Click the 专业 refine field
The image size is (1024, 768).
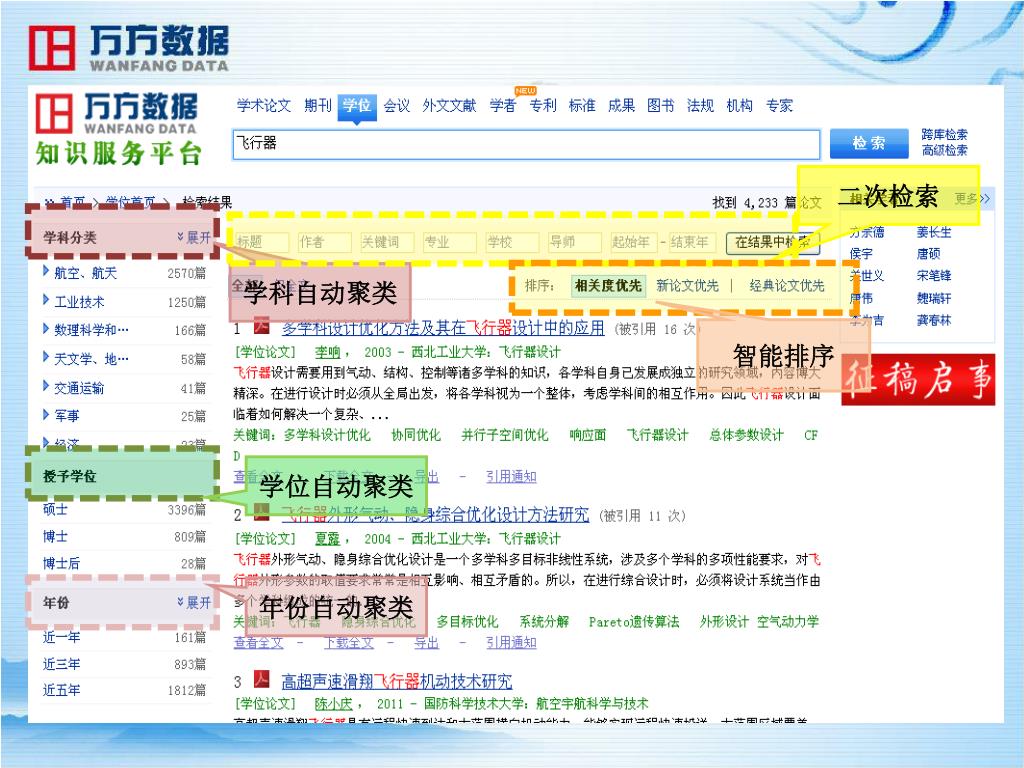[x=449, y=242]
